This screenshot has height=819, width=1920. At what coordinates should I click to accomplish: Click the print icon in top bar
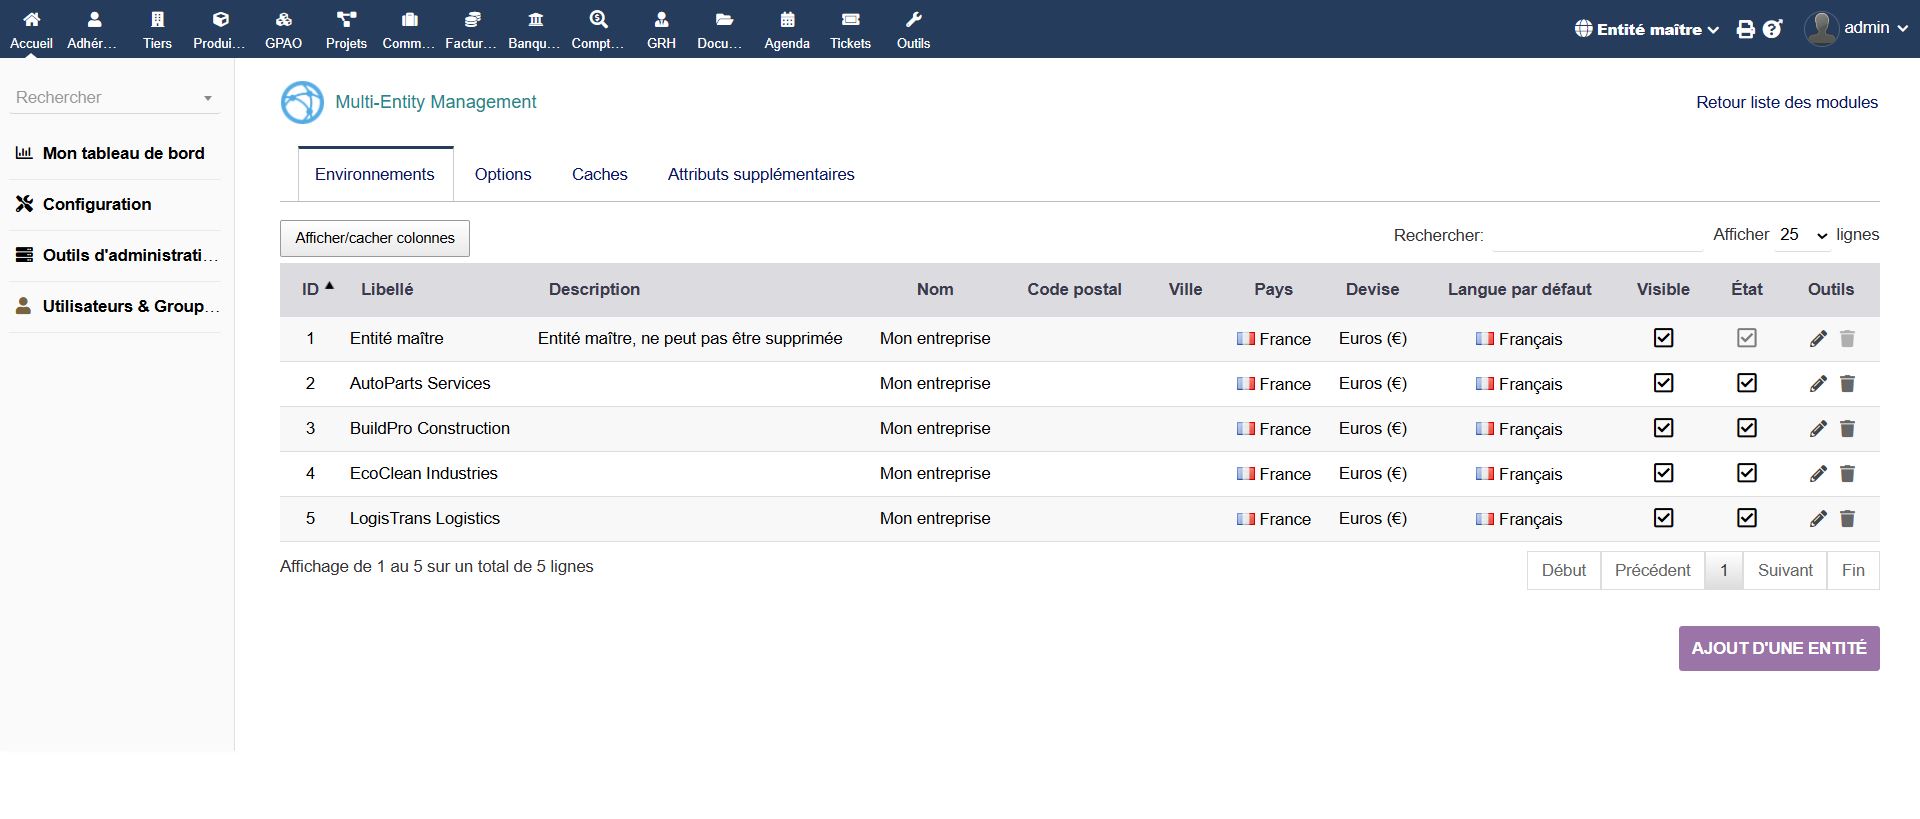[x=1745, y=29]
